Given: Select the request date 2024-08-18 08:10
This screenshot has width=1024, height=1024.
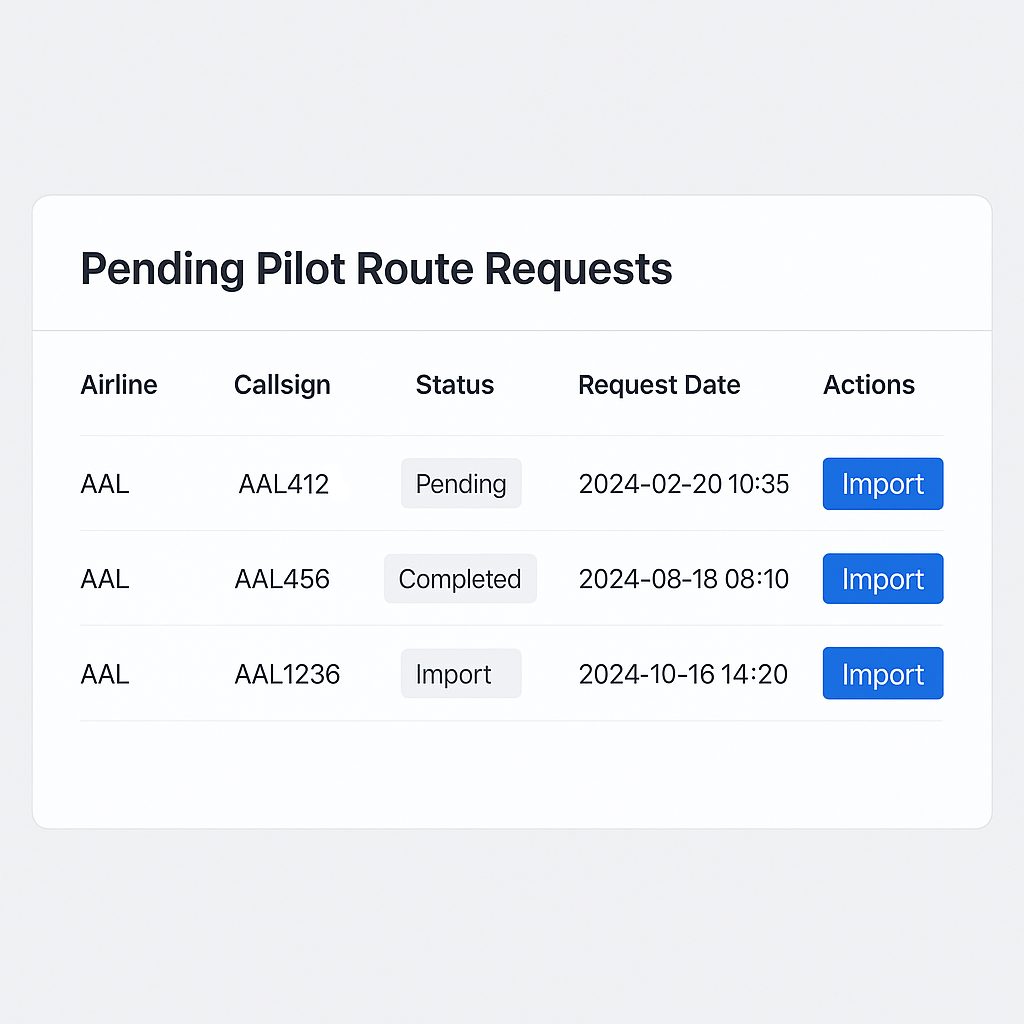Looking at the screenshot, I should [683, 579].
